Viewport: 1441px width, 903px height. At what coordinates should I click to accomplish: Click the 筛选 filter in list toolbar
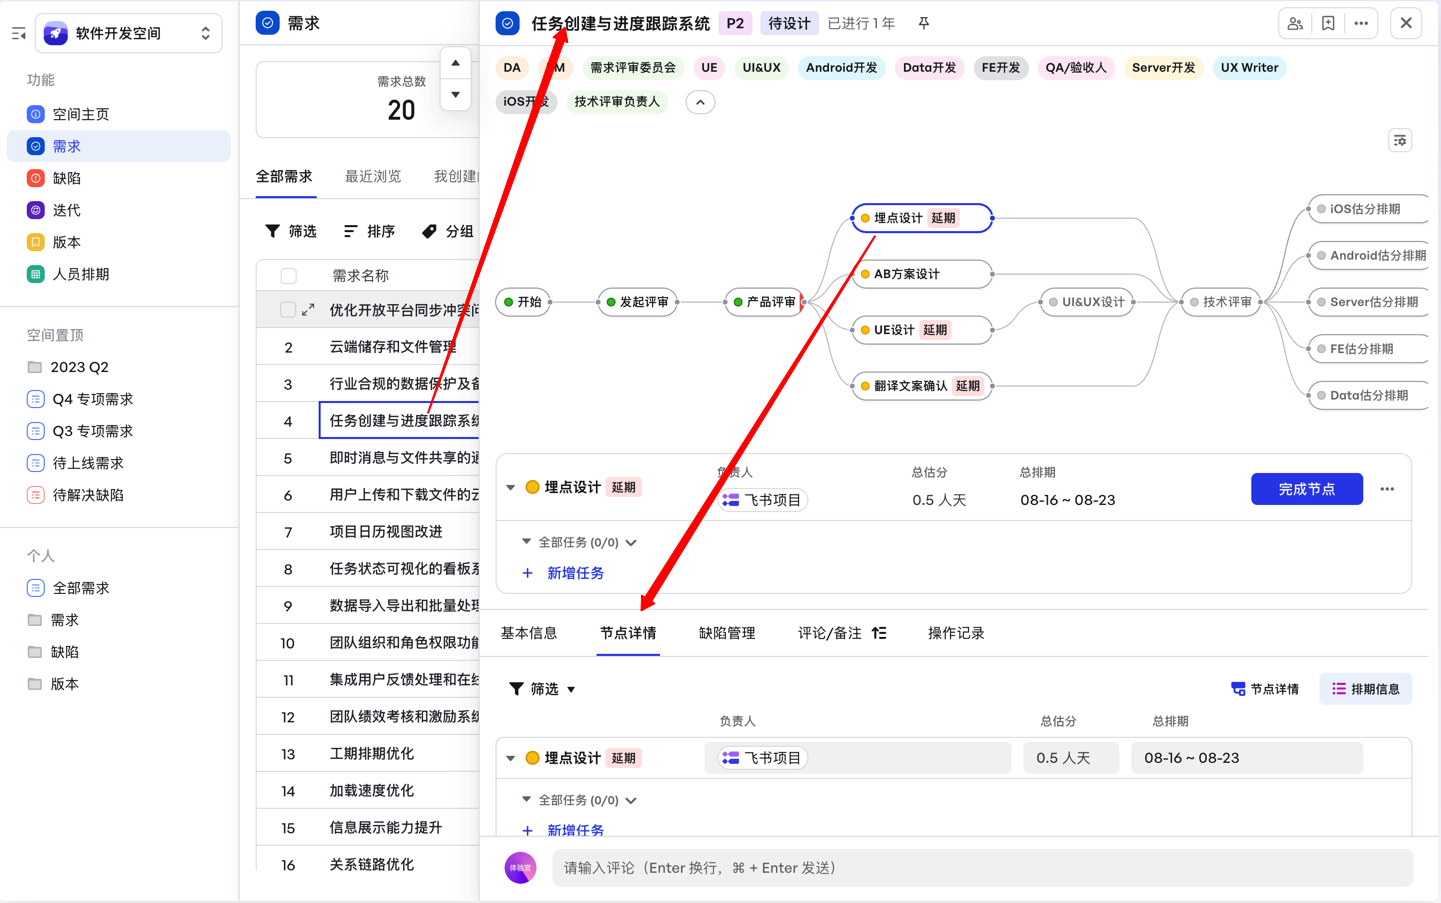[290, 231]
